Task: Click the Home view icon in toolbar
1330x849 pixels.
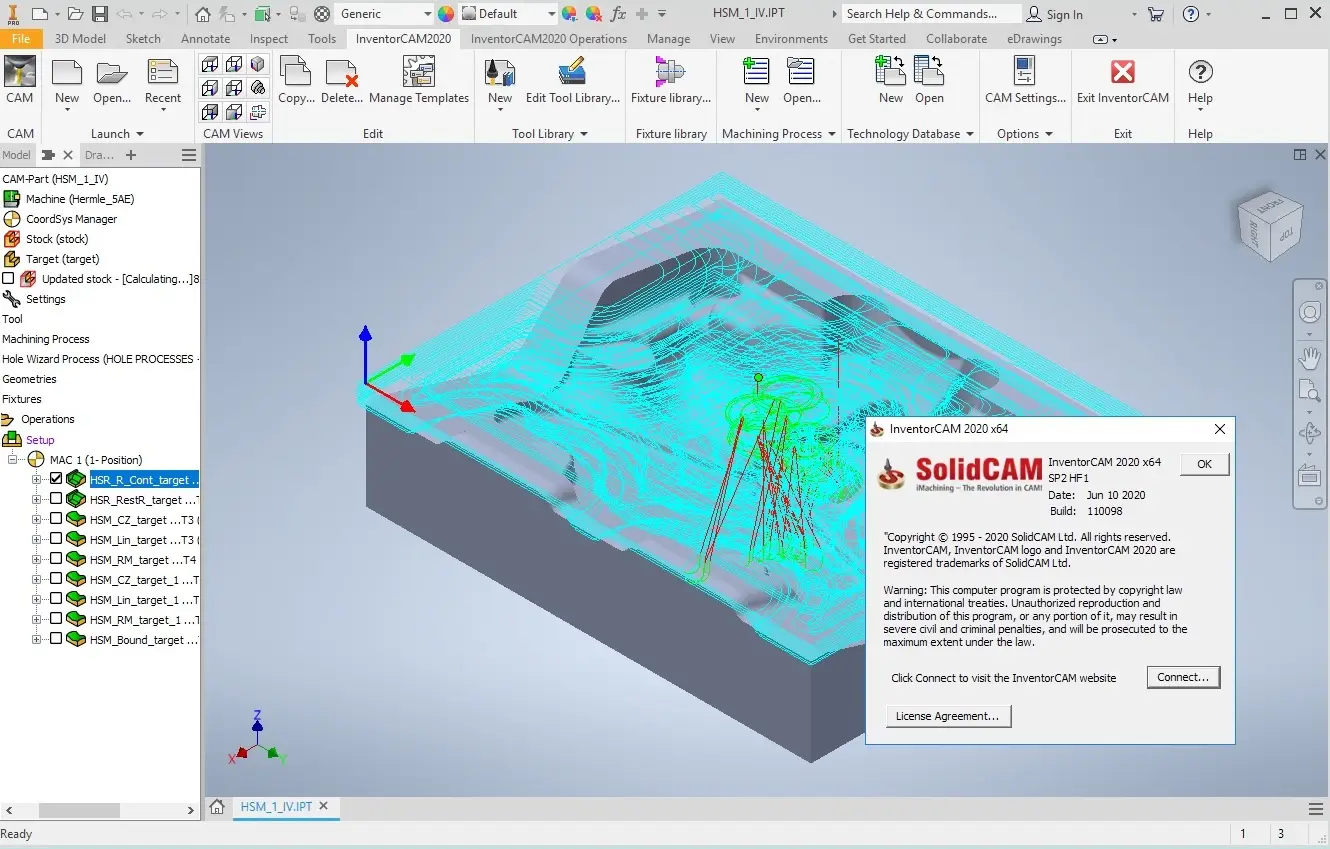Action: (203, 14)
